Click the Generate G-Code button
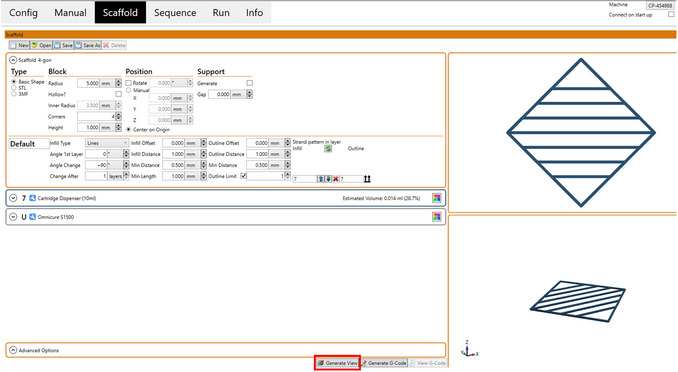The image size is (678, 372). coord(384,363)
